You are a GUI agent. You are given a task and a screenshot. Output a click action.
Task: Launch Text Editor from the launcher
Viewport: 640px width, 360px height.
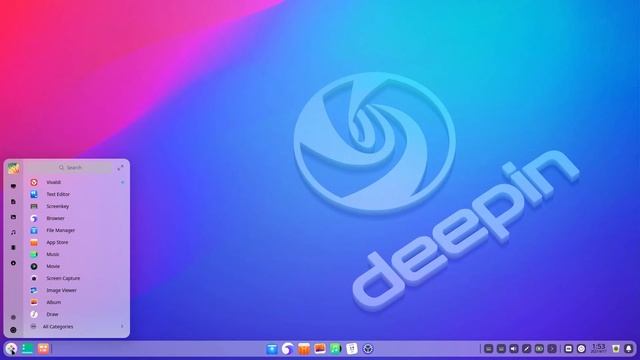[x=76, y=194]
